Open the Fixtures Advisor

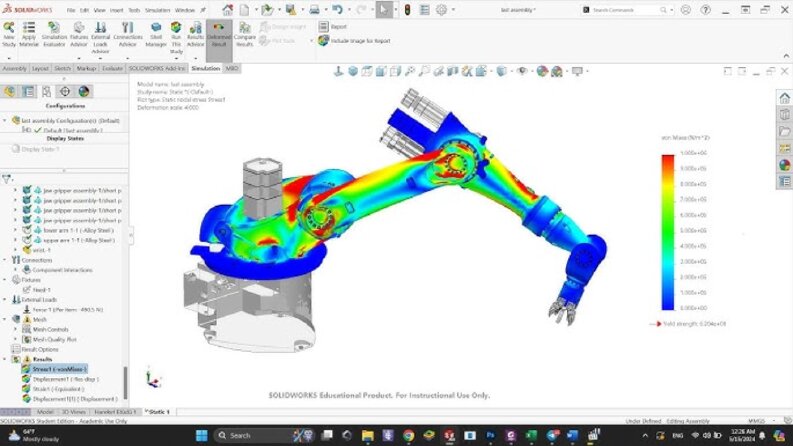(78, 34)
